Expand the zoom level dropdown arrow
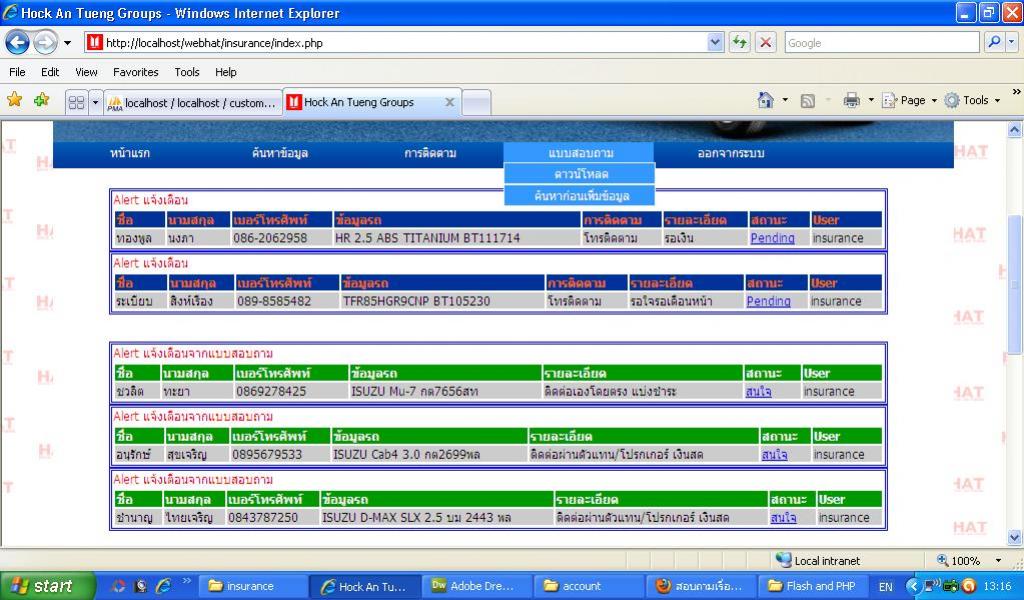 [998, 560]
